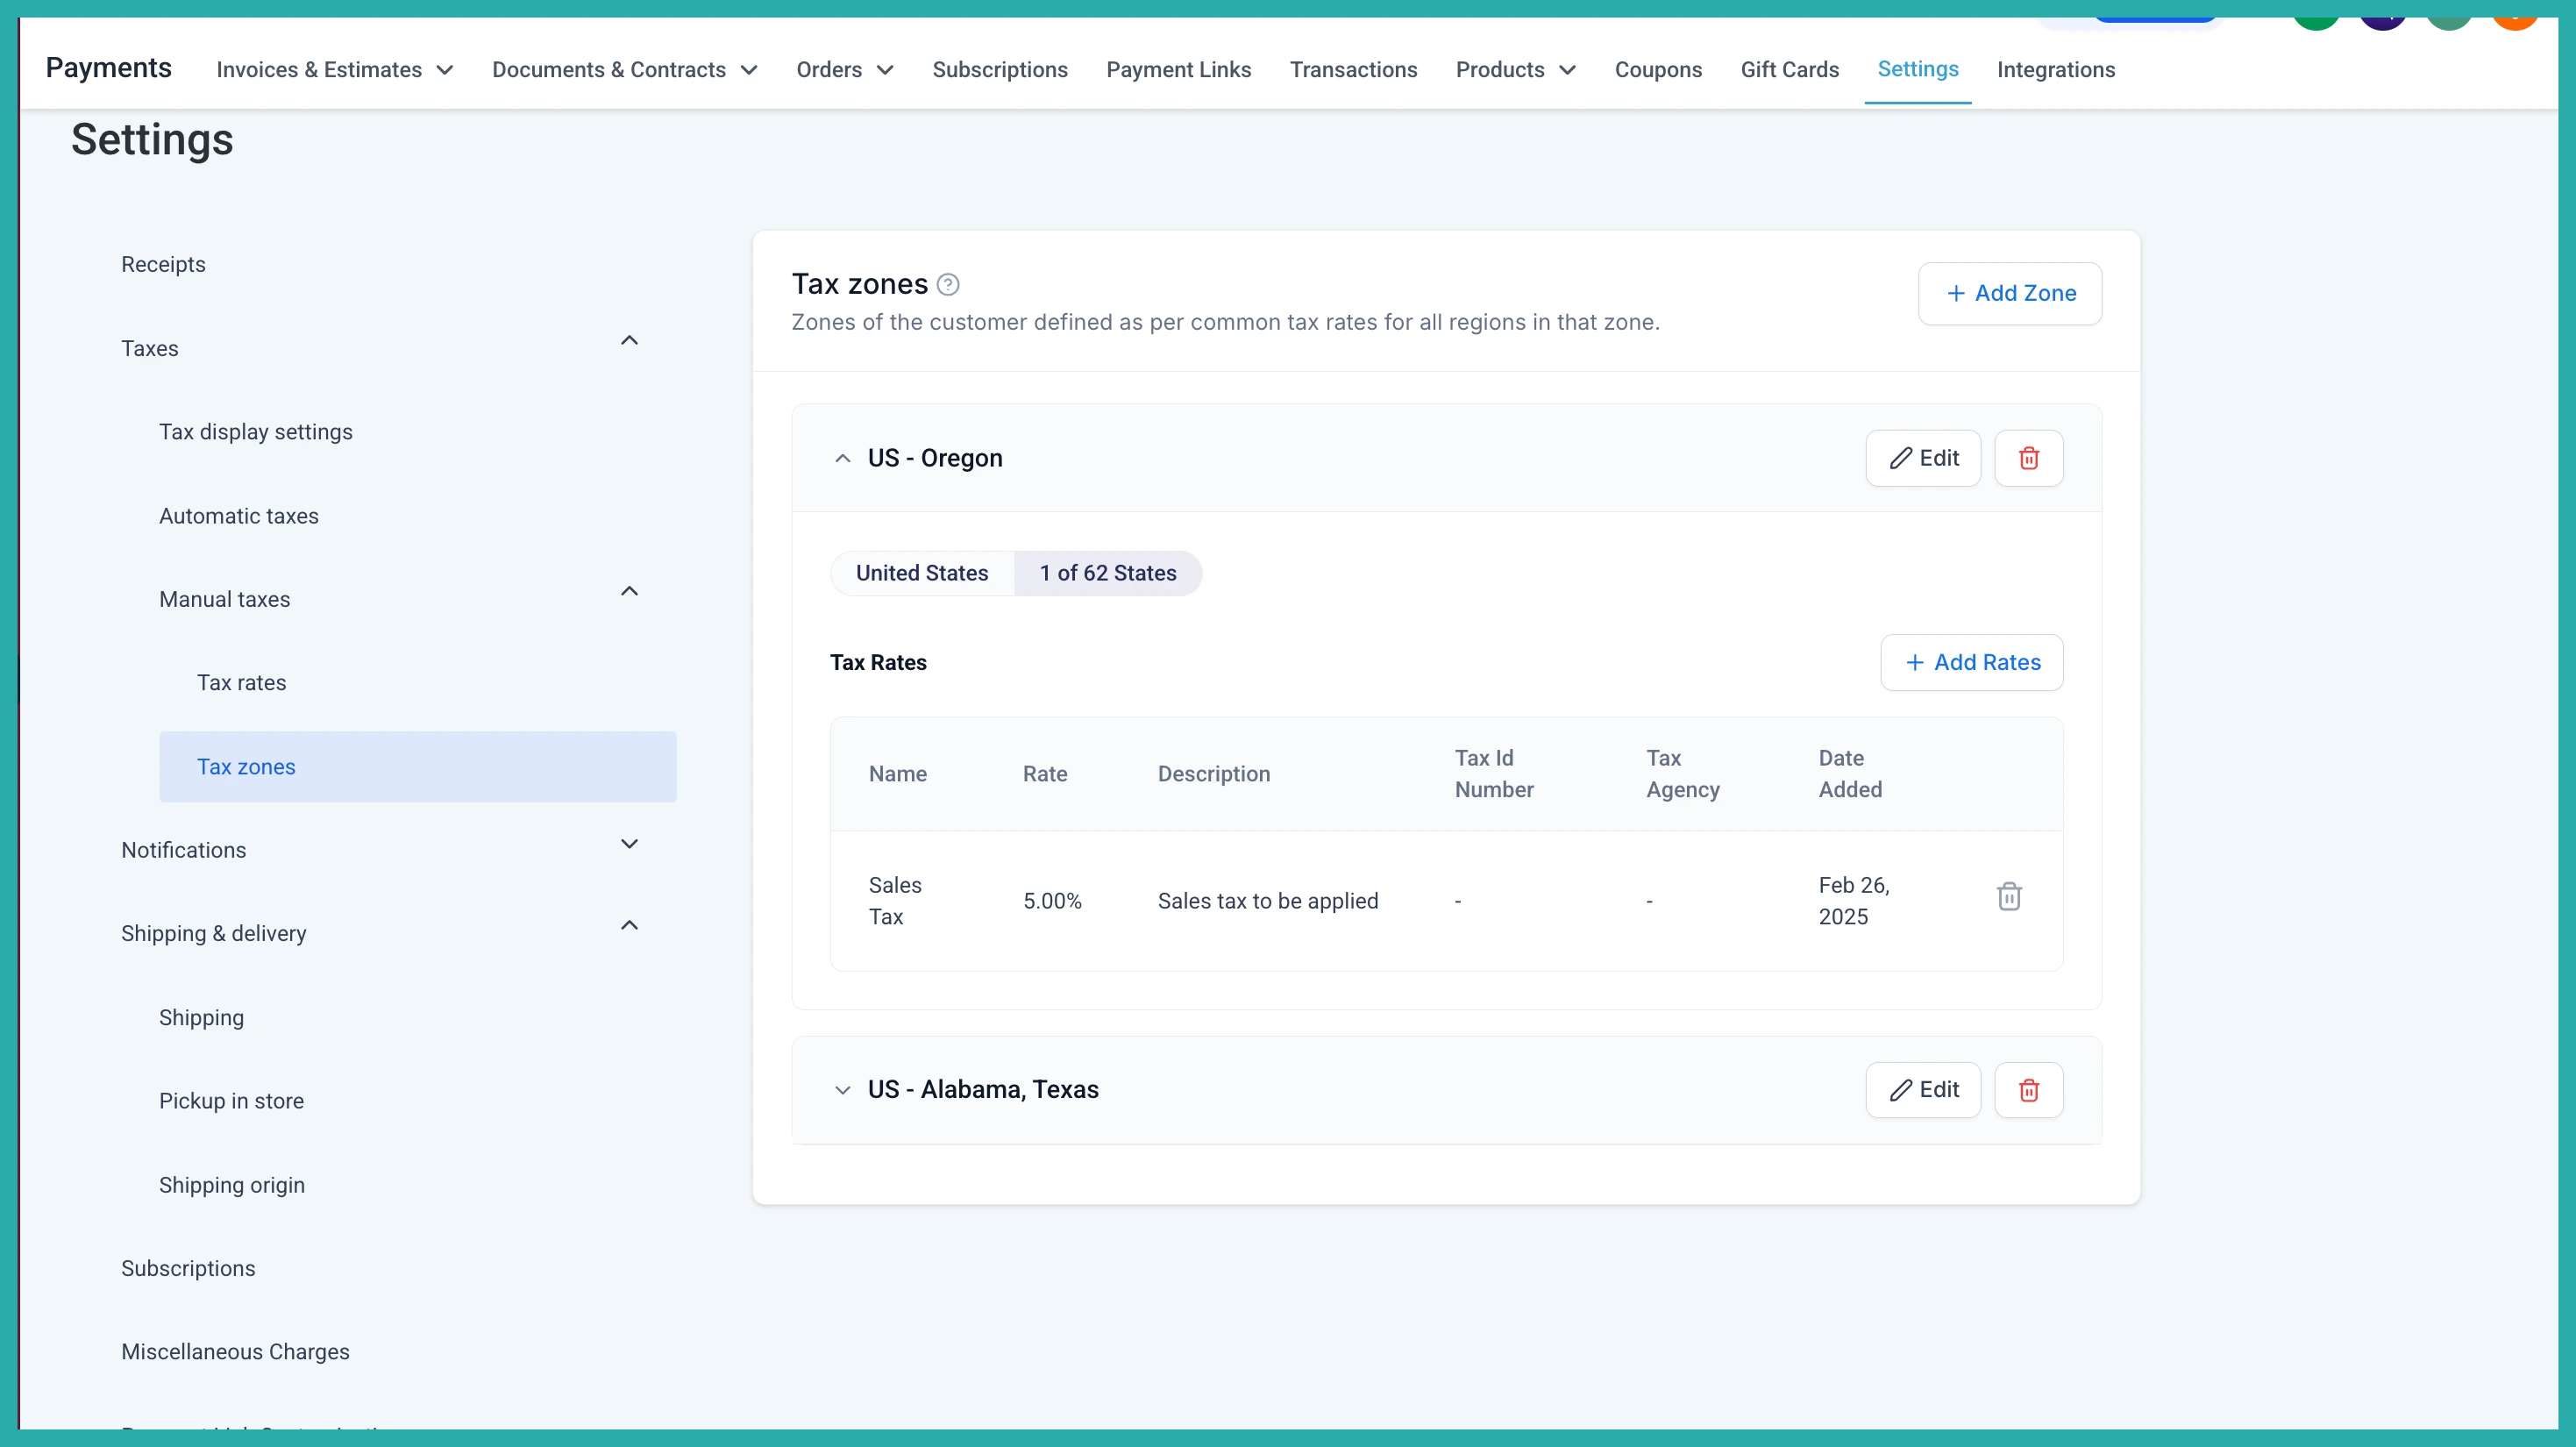Switch to the Transactions tab

pos(1353,70)
